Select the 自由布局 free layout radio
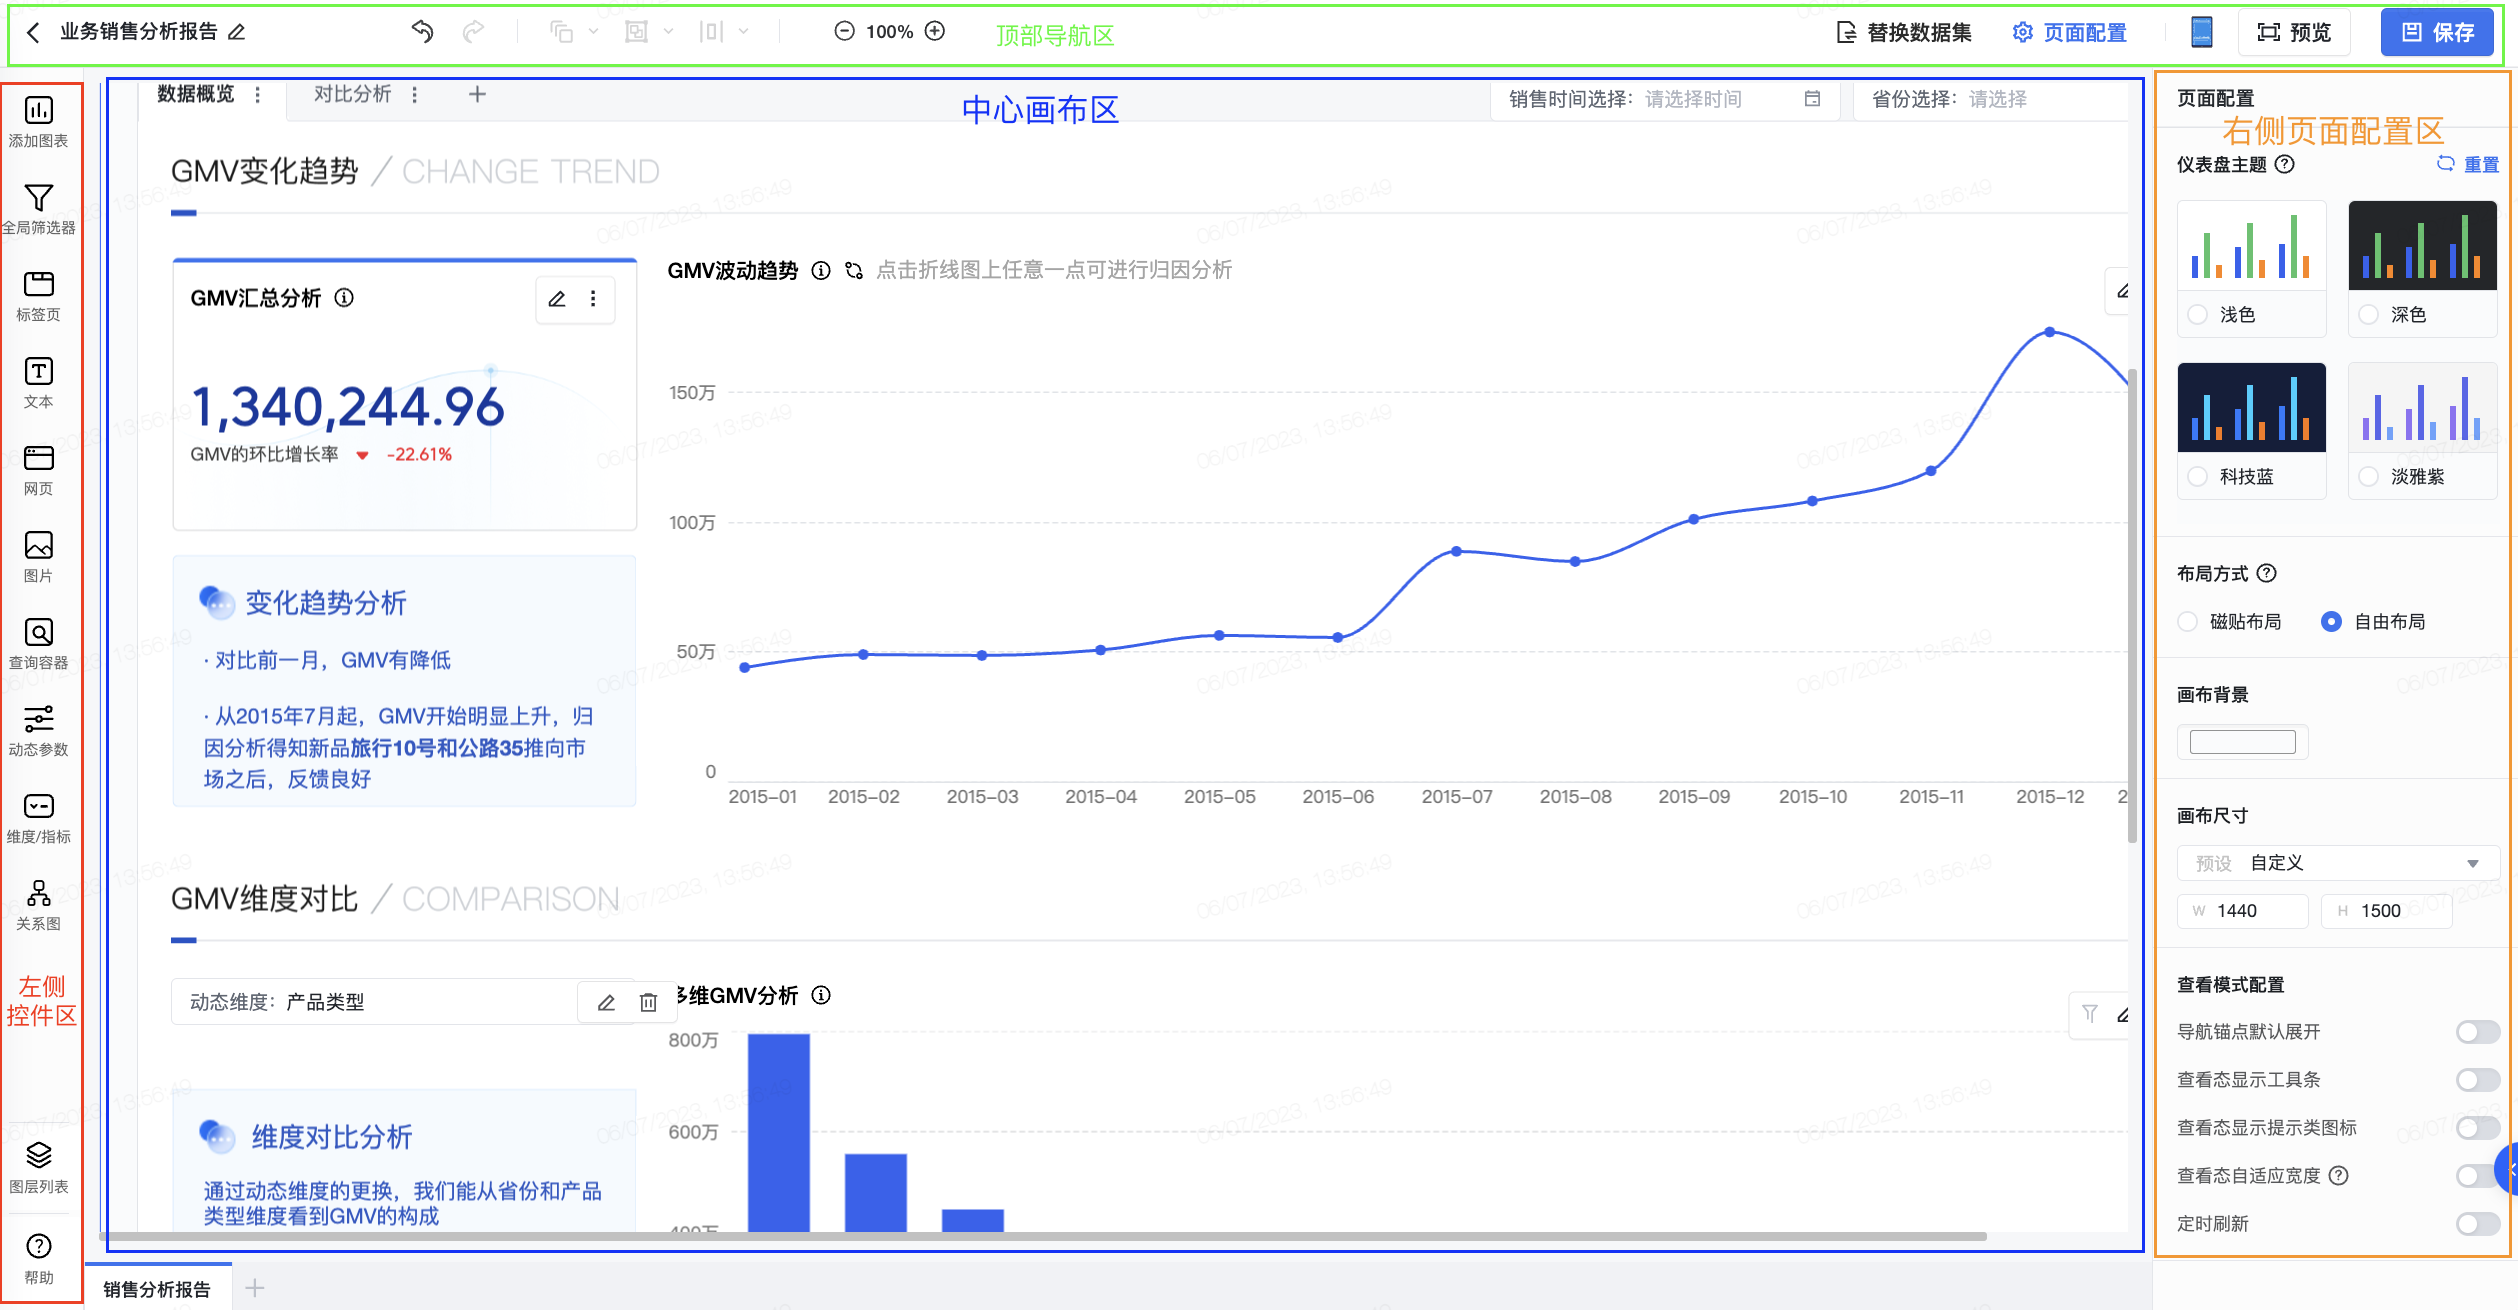This screenshot has height=1310, width=2518. coord(2330,622)
